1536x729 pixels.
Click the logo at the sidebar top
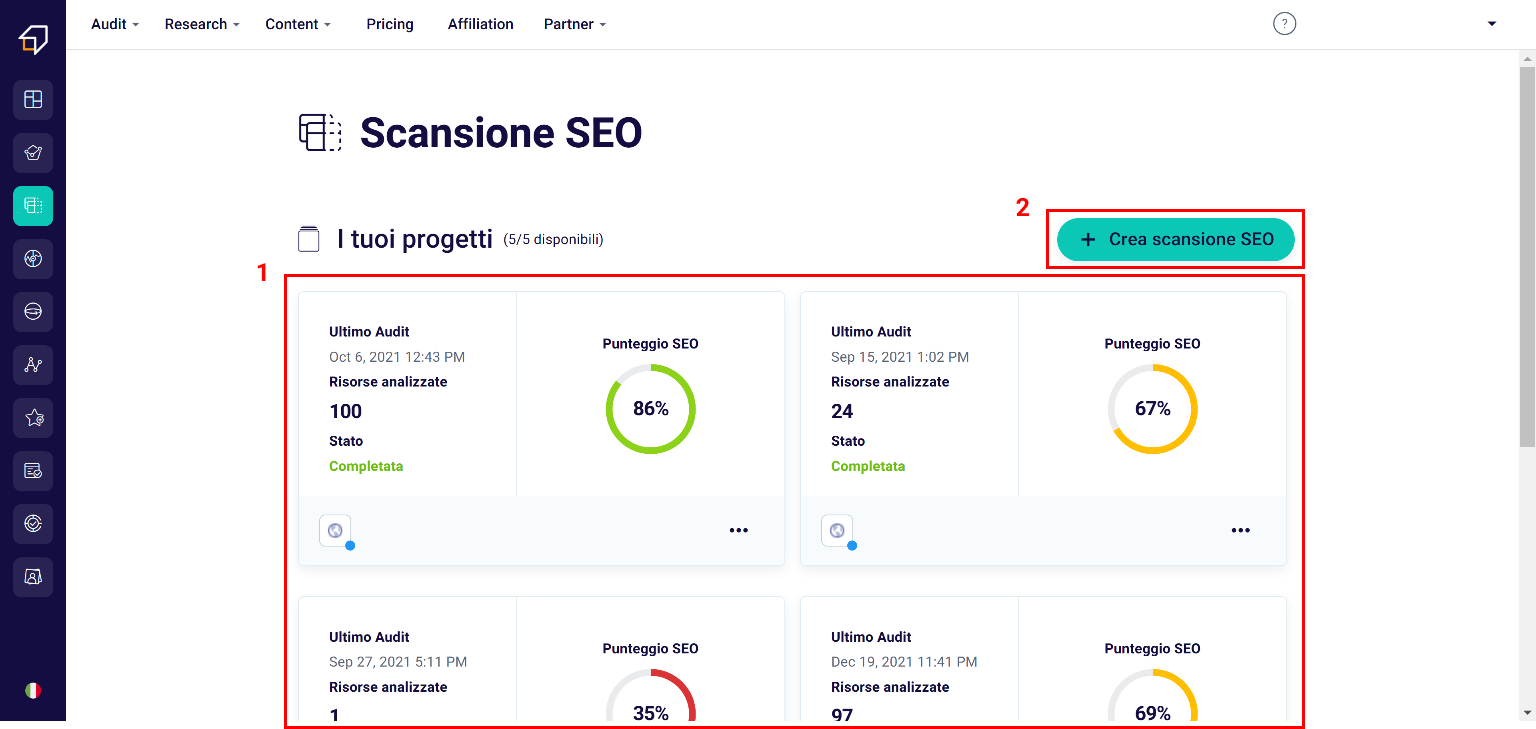[33, 38]
